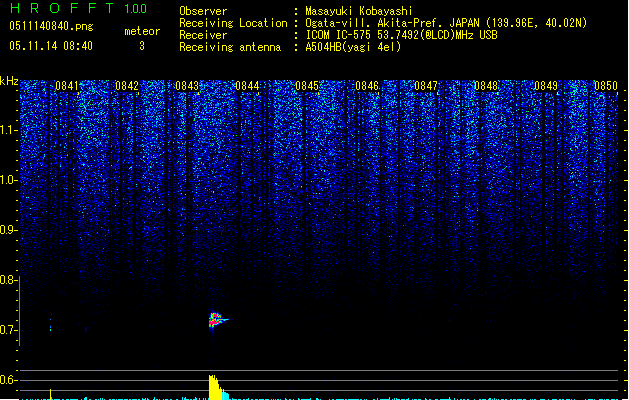Click the yellow signal intensity peak

(216, 388)
